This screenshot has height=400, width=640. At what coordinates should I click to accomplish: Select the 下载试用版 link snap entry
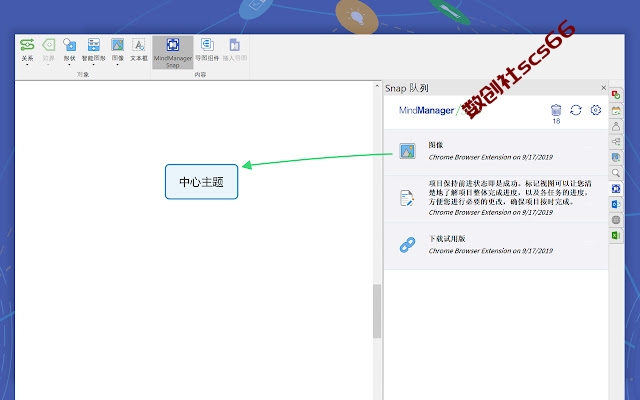pos(496,246)
